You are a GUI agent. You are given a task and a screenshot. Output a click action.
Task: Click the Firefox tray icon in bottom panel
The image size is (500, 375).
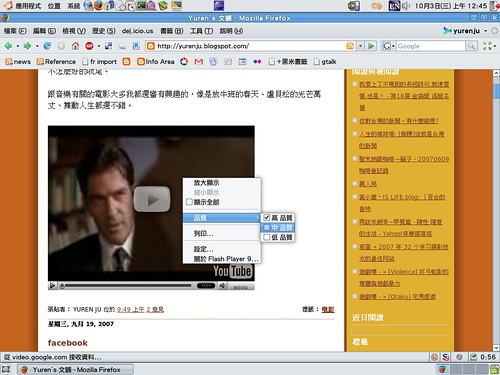pyautogui.click(x=442, y=369)
